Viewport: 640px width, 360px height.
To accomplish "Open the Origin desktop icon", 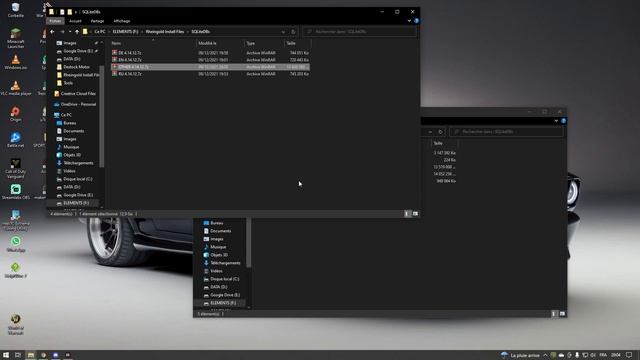I will tap(16, 114).
